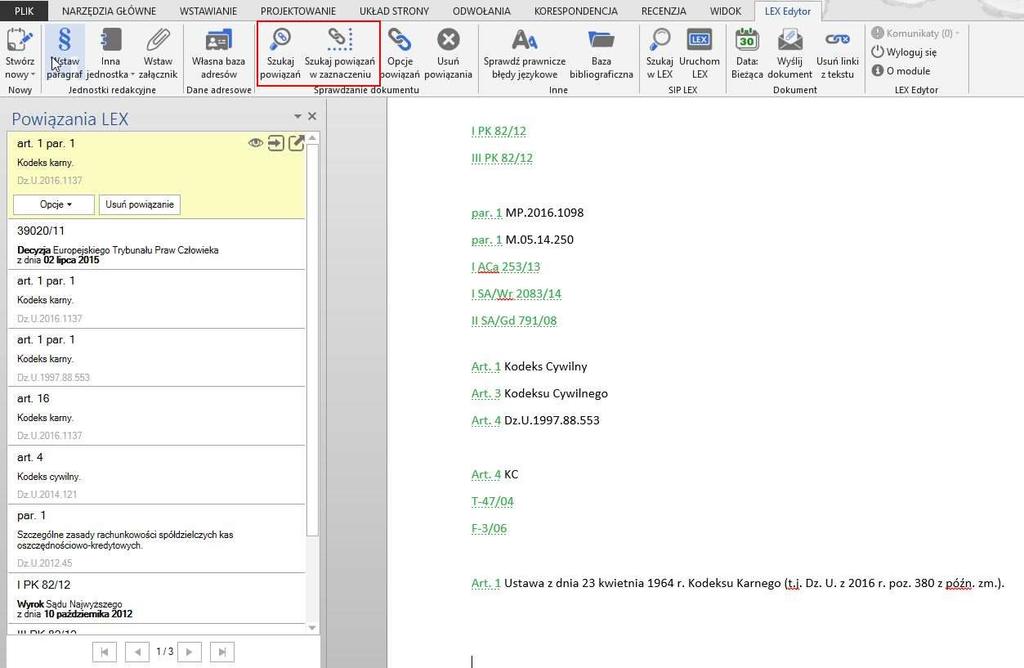Switch to NARZĘDZIA GŁÓWNE tab
The width and height of the screenshot is (1024, 668).
109,11
